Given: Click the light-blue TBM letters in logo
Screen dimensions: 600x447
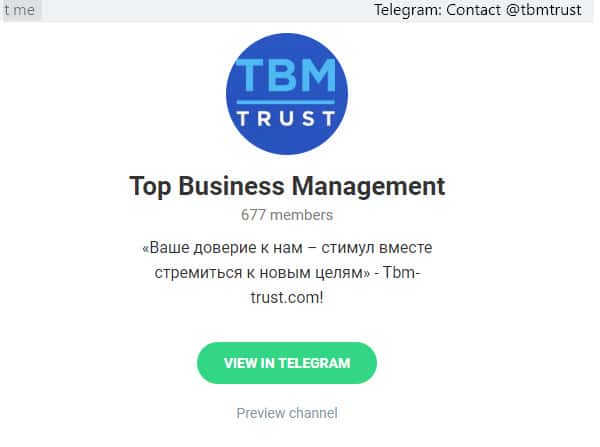Looking at the screenshot, I should [x=285, y=75].
